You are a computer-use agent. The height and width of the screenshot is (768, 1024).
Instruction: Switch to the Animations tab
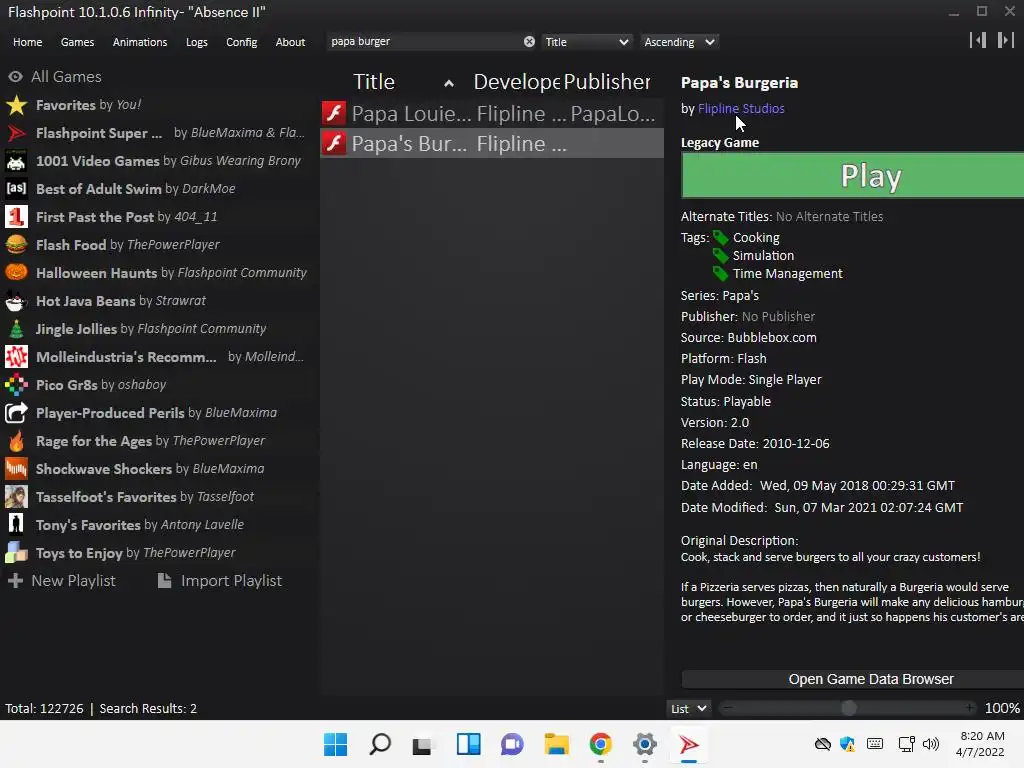point(140,42)
